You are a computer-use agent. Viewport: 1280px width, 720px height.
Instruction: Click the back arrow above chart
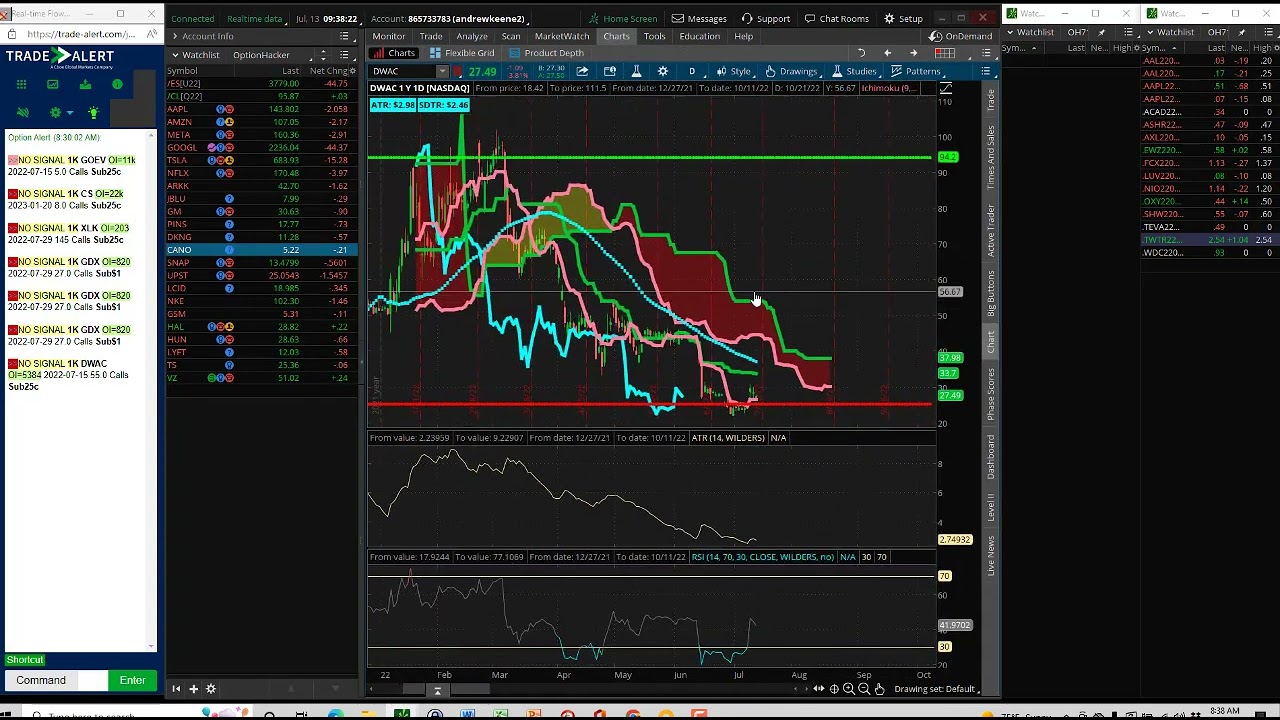point(887,53)
